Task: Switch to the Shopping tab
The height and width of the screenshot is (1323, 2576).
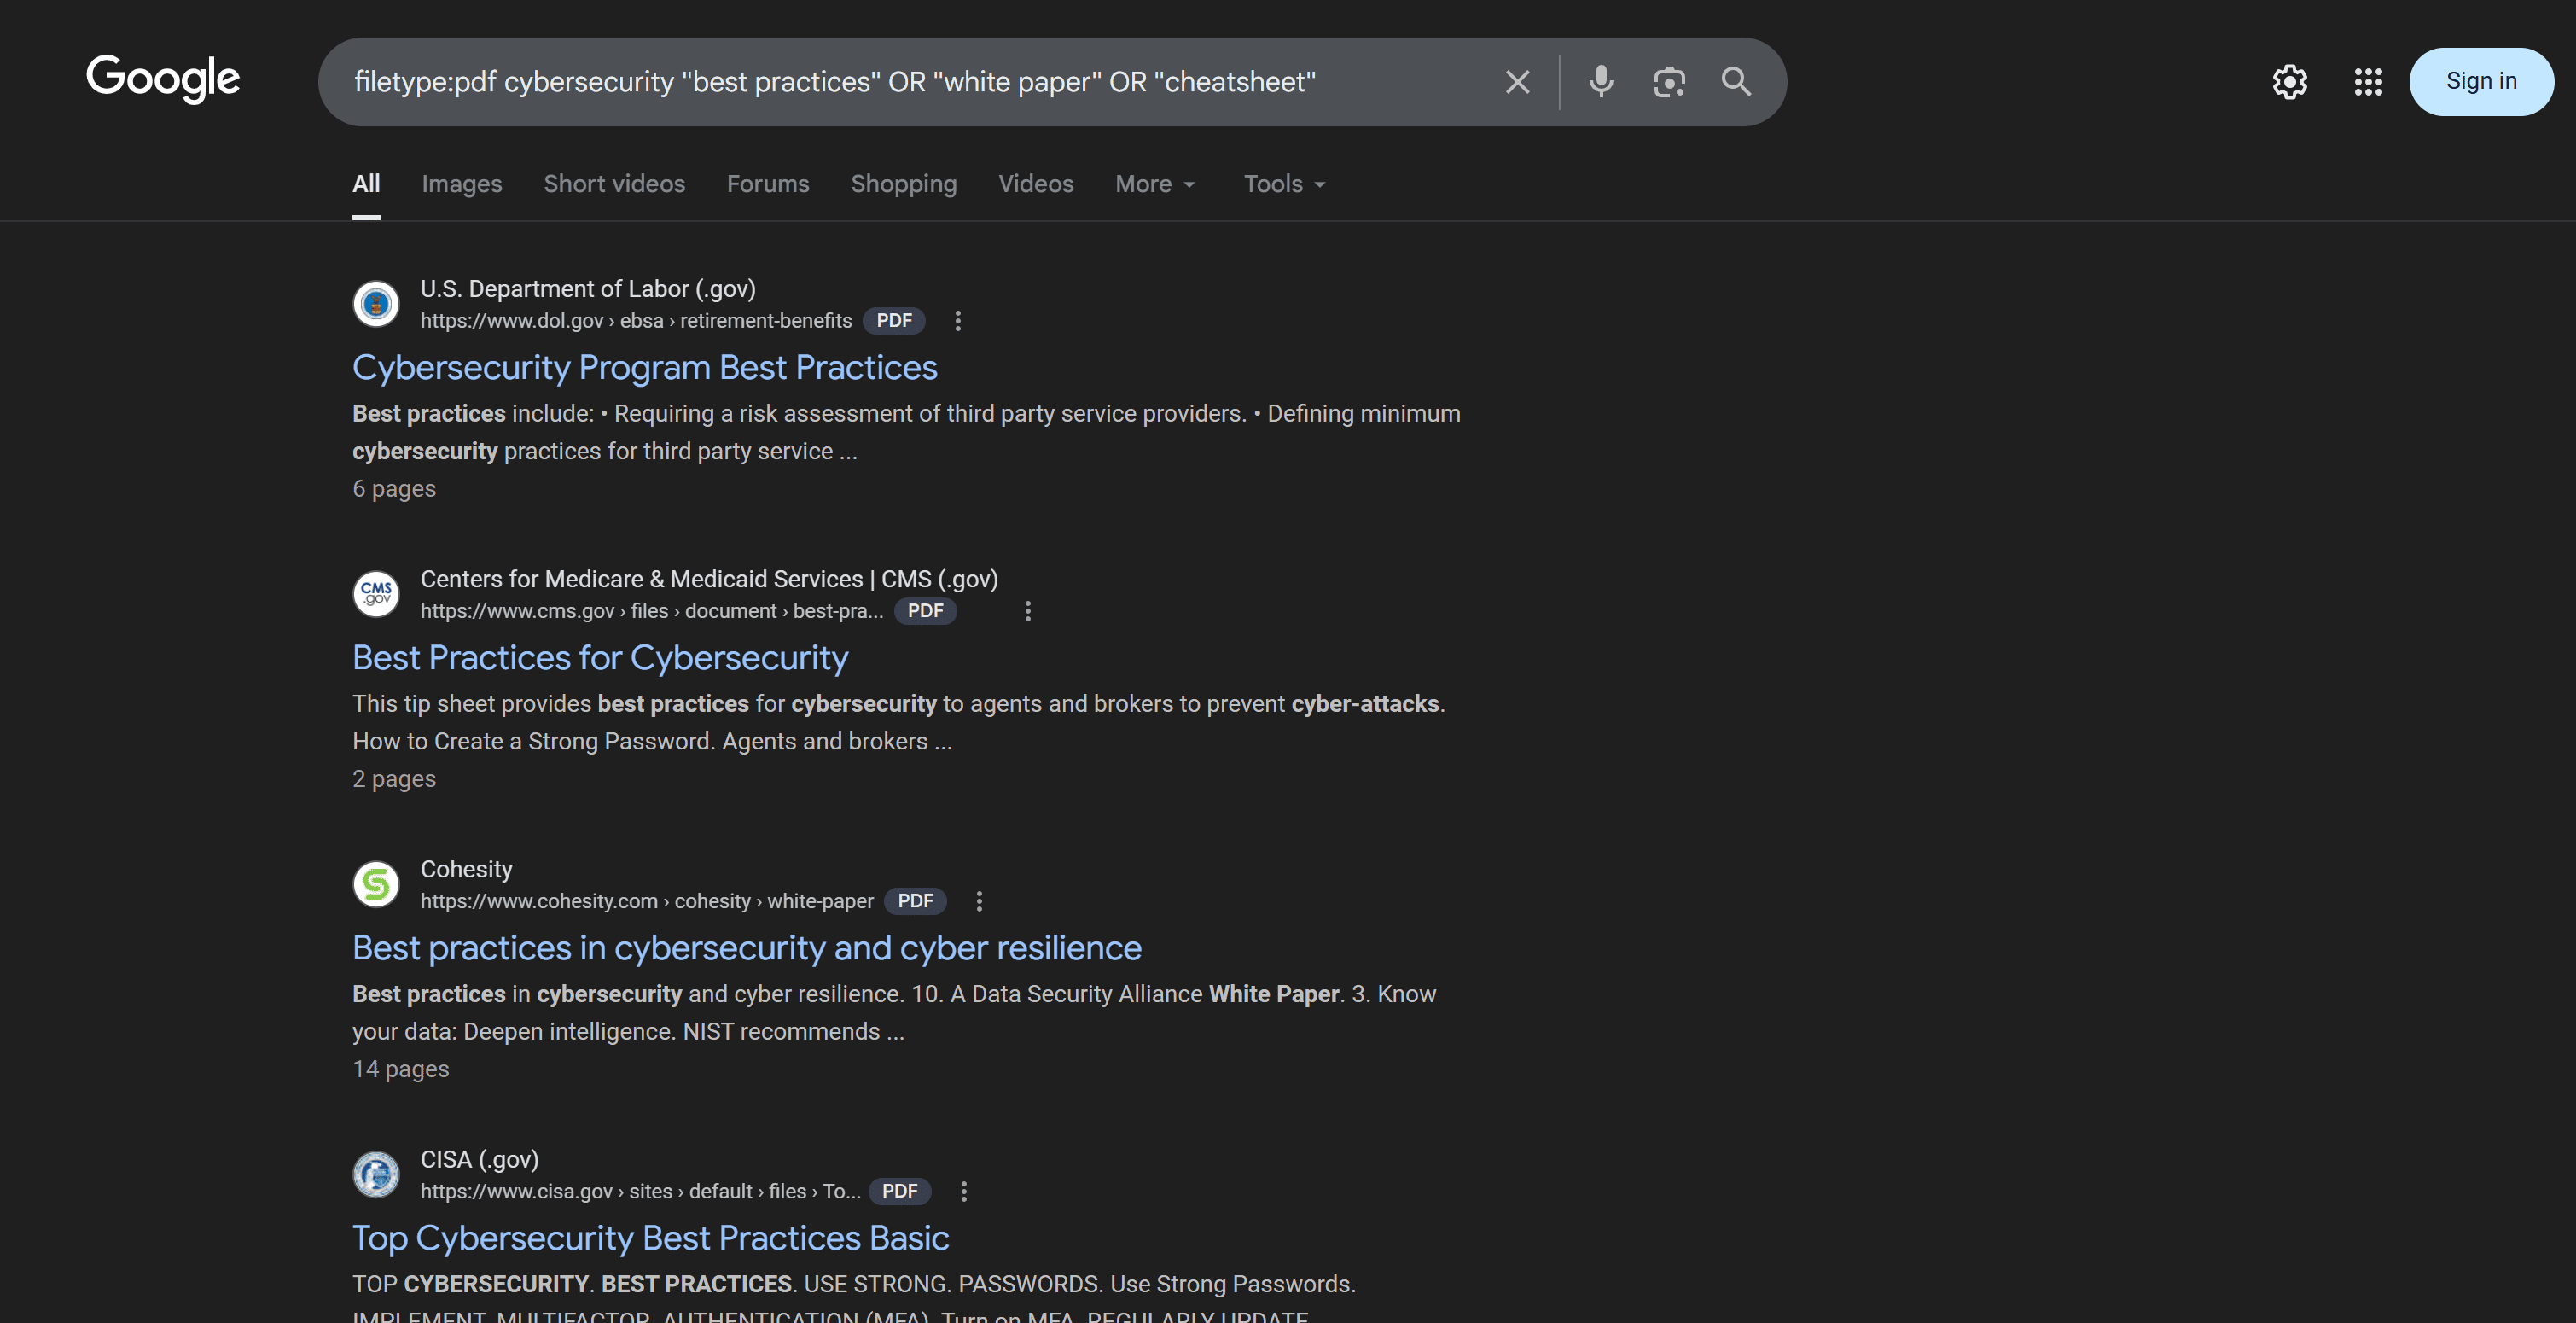Action: pos(903,184)
